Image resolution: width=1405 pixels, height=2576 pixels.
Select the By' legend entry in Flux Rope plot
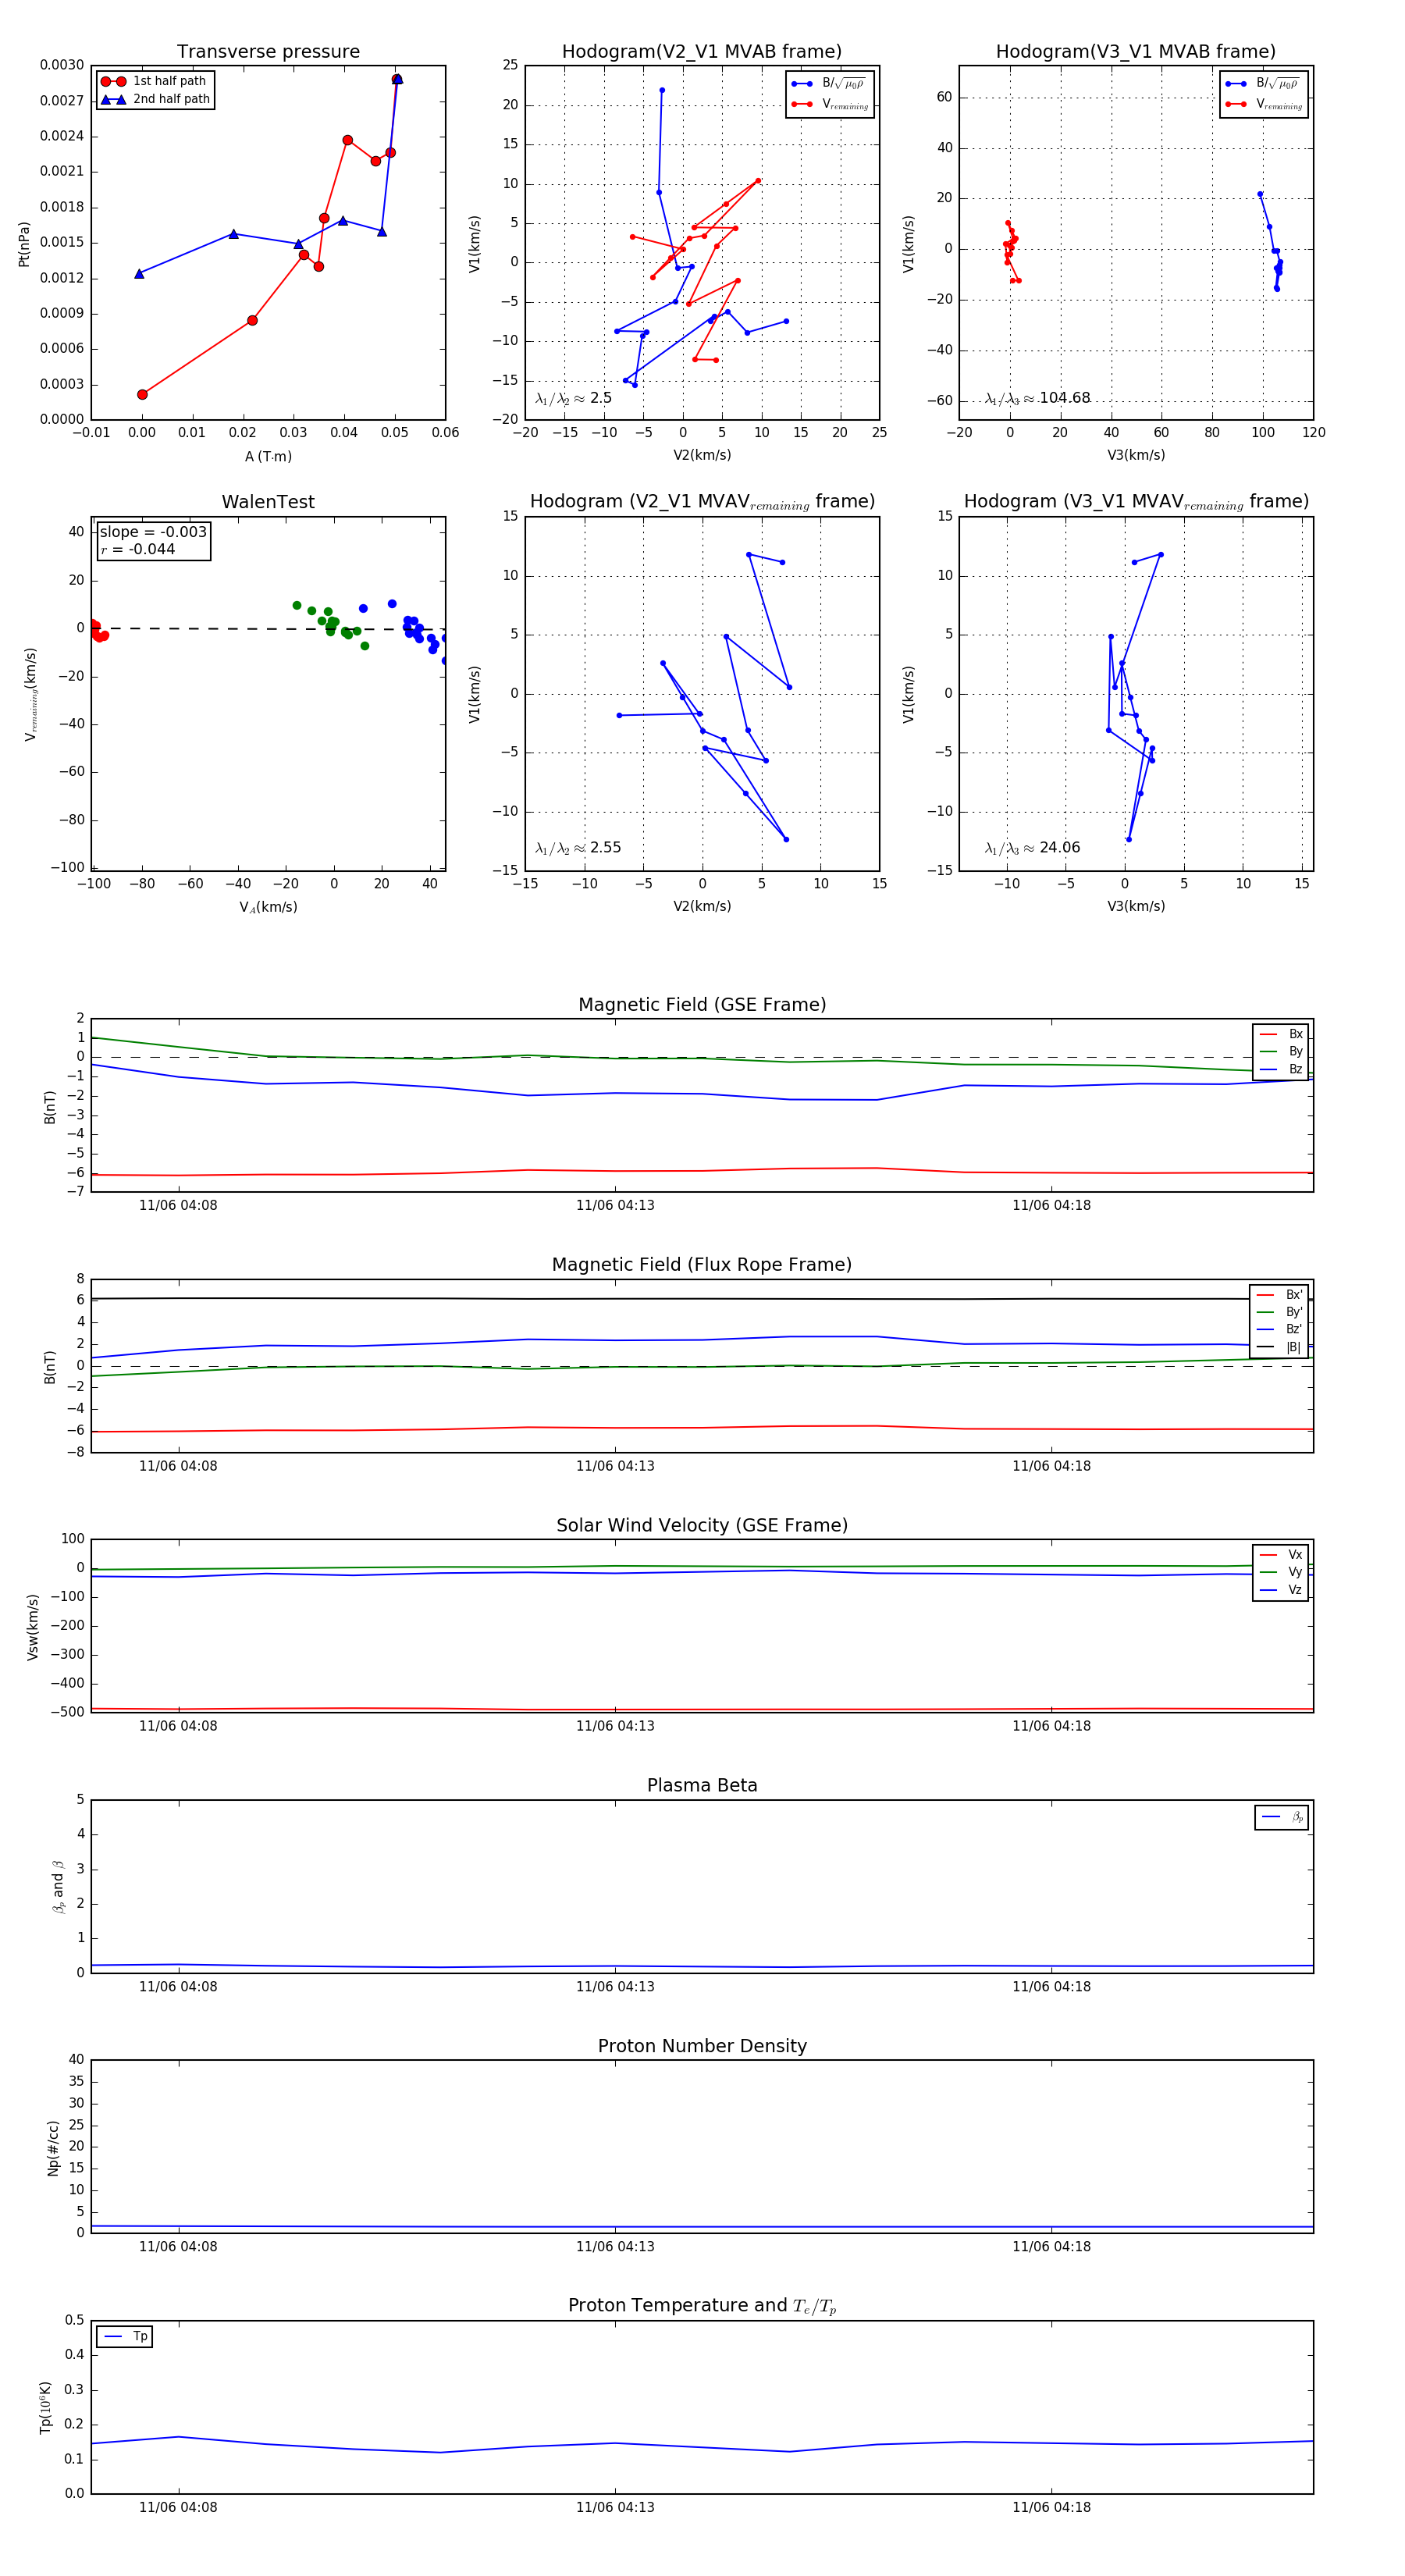pos(1279,1312)
